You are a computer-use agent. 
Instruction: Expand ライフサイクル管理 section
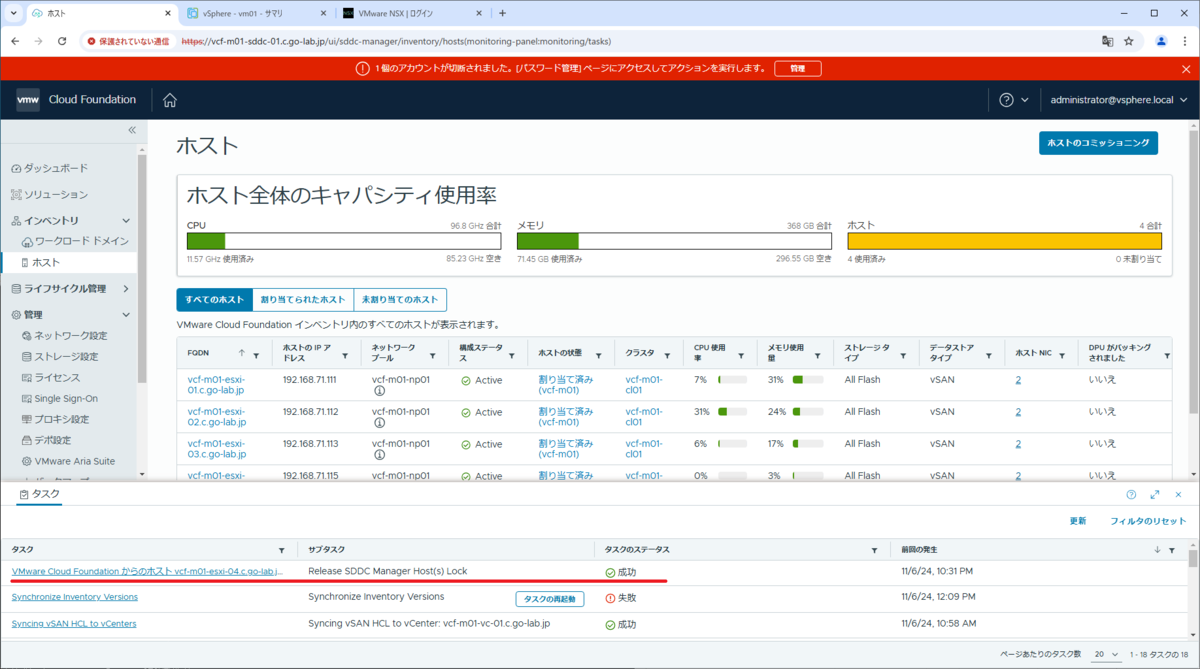tap(126, 289)
